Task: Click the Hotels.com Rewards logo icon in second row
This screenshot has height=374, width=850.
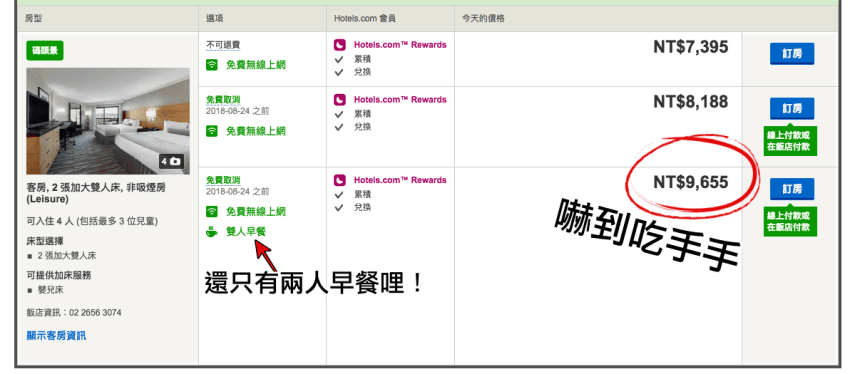Action: pos(339,100)
